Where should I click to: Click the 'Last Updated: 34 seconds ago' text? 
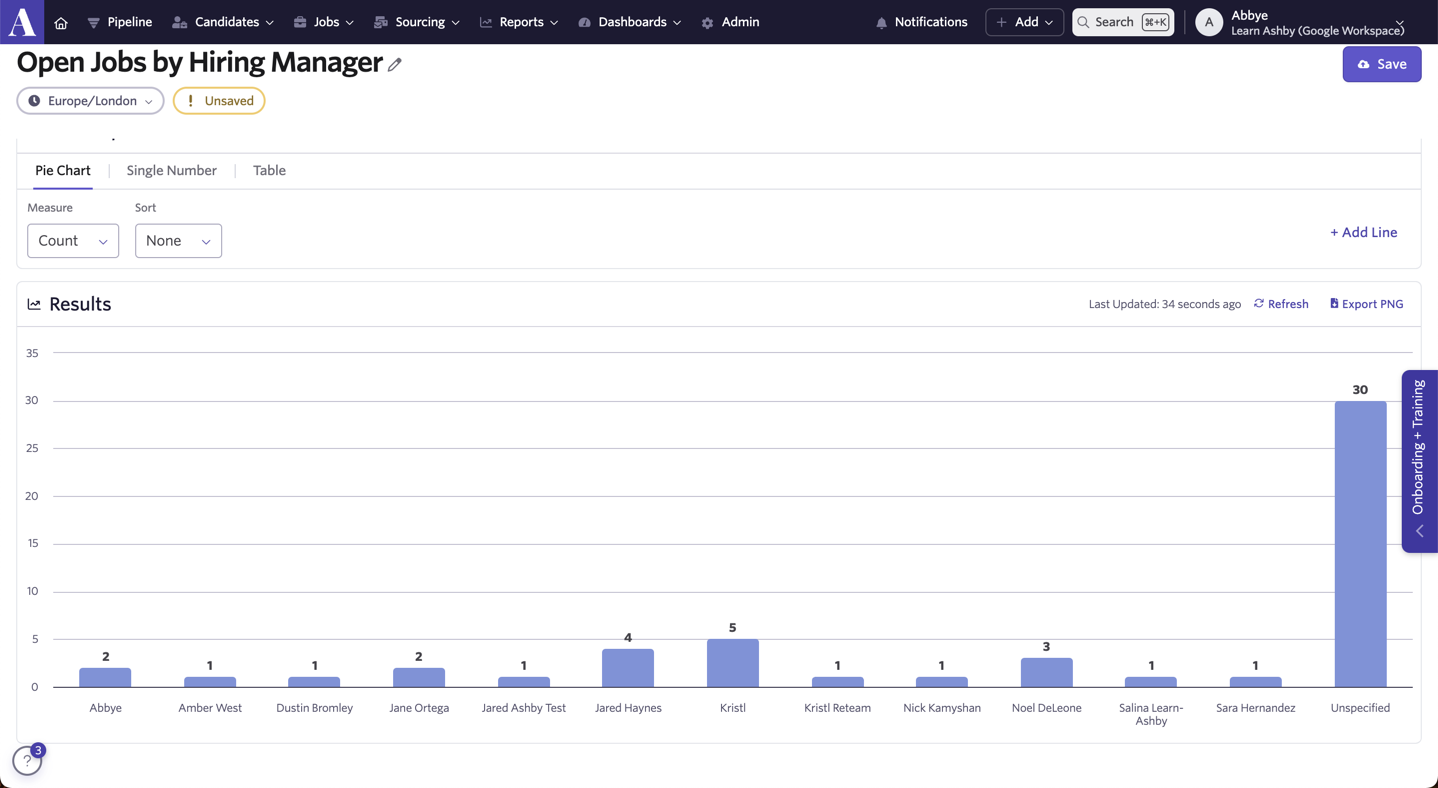[x=1165, y=304]
